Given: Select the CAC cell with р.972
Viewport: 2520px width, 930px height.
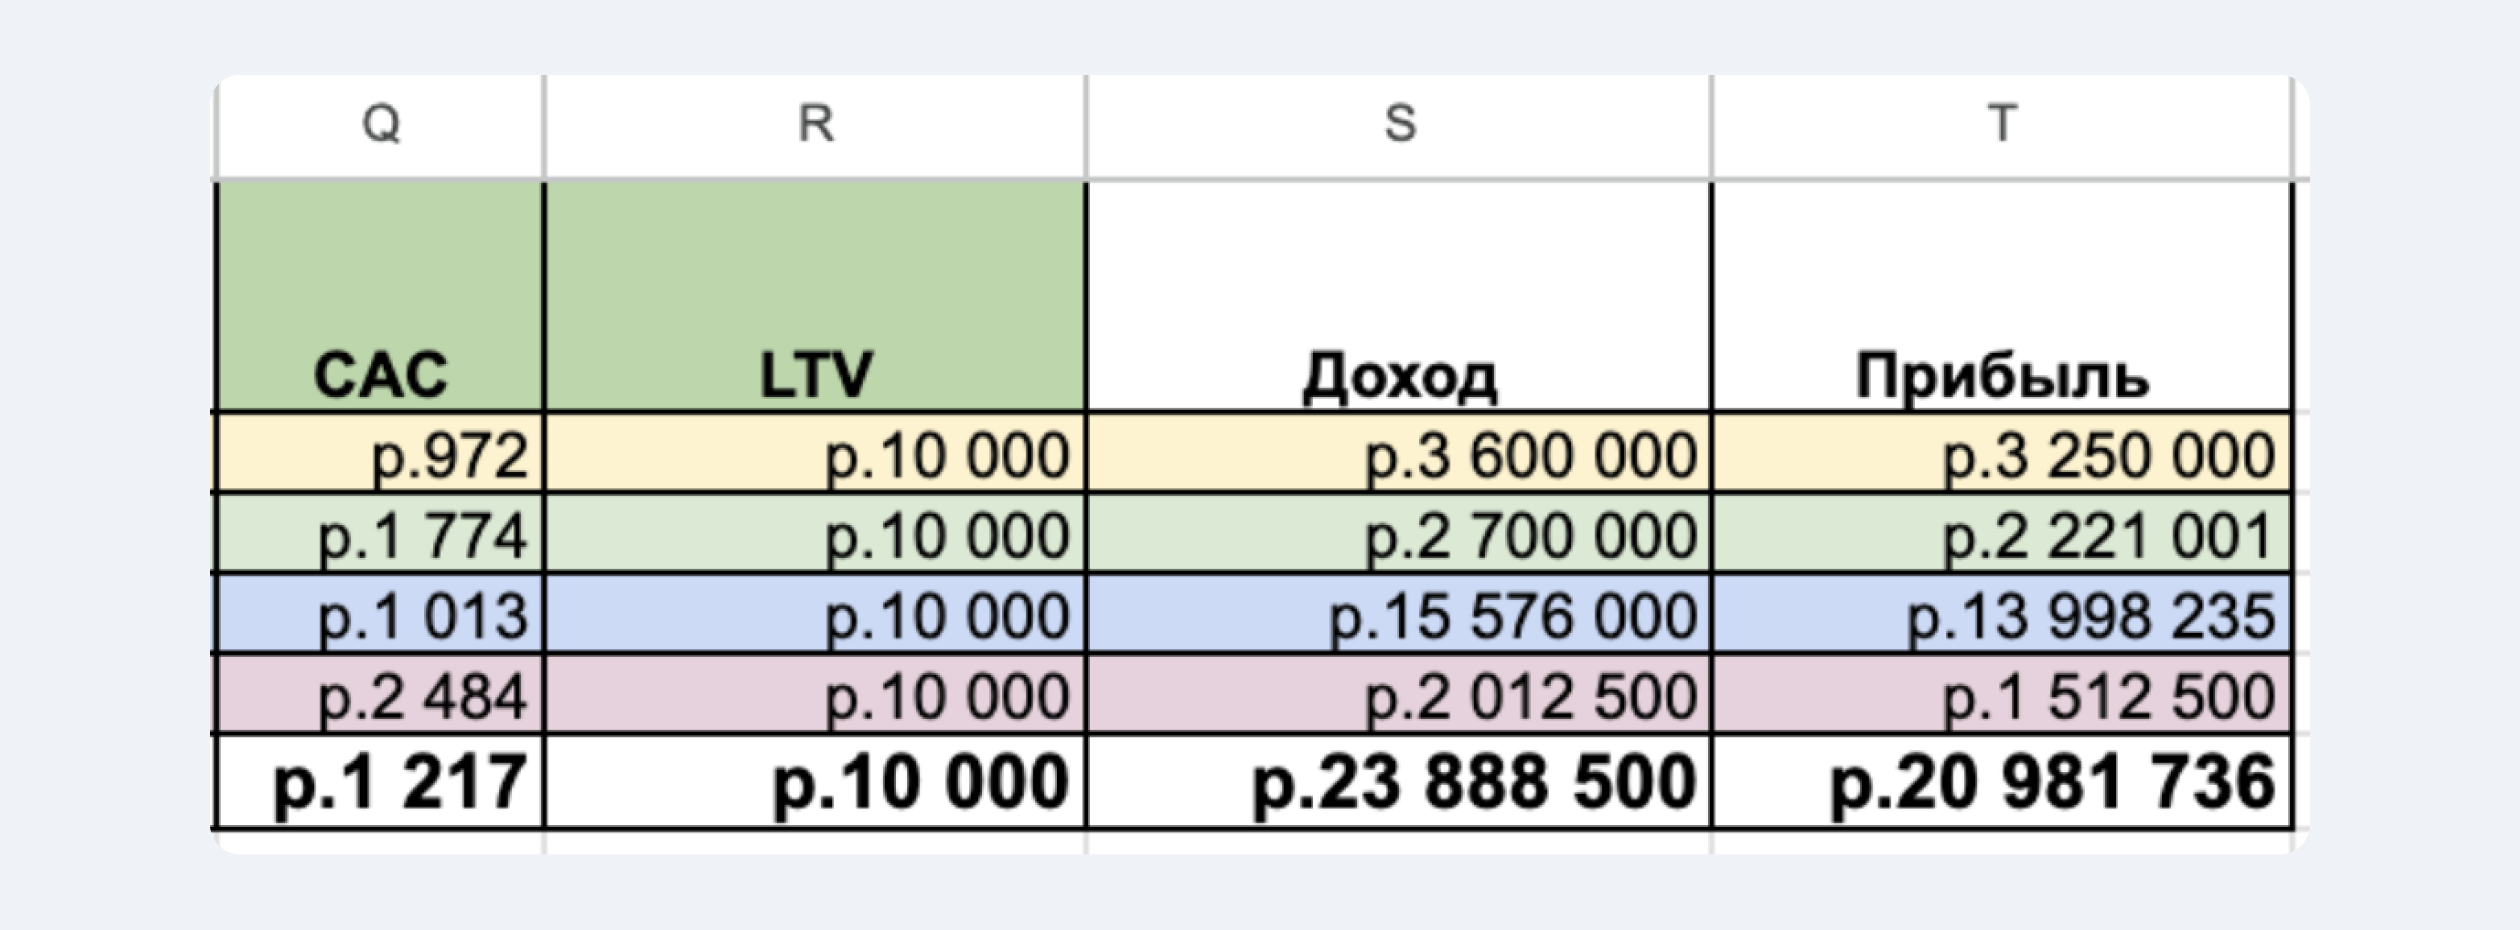Looking at the screenshot, I should click(380, 453).
